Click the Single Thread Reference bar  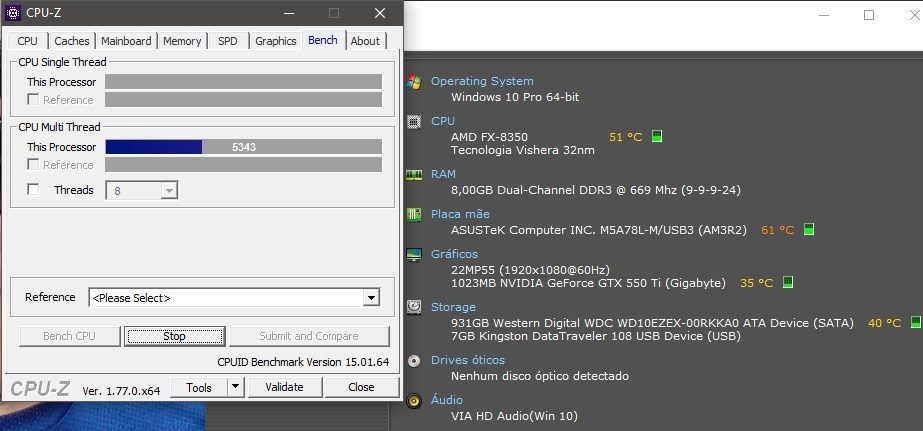click(x=244, y=100)
